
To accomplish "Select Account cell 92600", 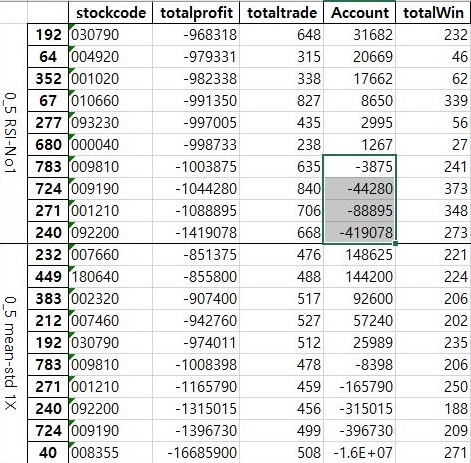I will tap(359, 299).
